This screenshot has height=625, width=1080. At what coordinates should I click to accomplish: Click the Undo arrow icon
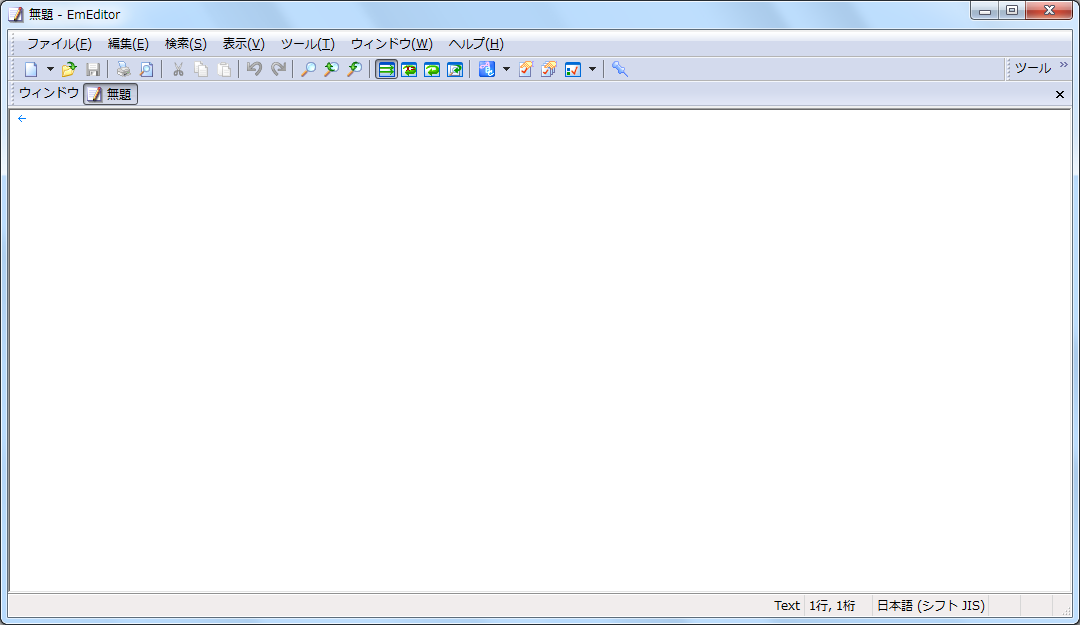[254, 69]
